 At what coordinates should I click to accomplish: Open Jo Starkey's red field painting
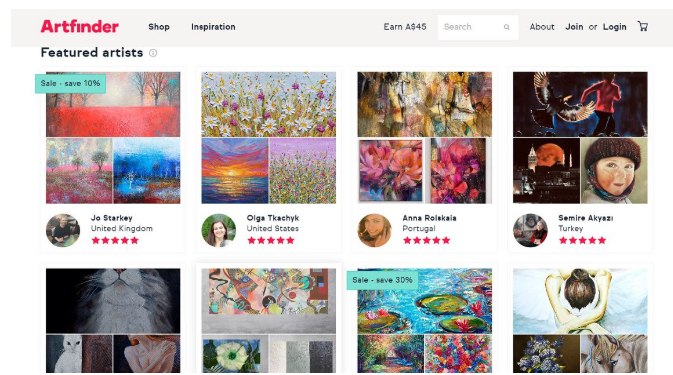(x=113, y=104)
